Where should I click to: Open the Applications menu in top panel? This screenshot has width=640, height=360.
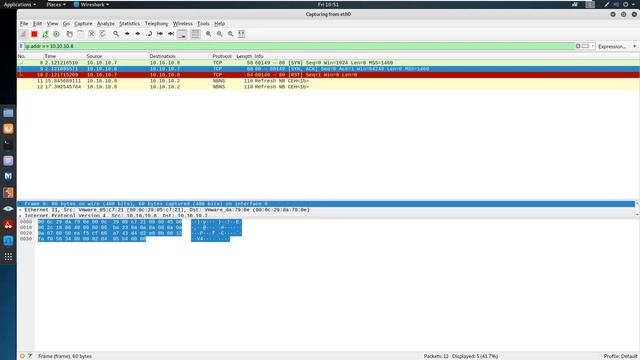point(20,4)
